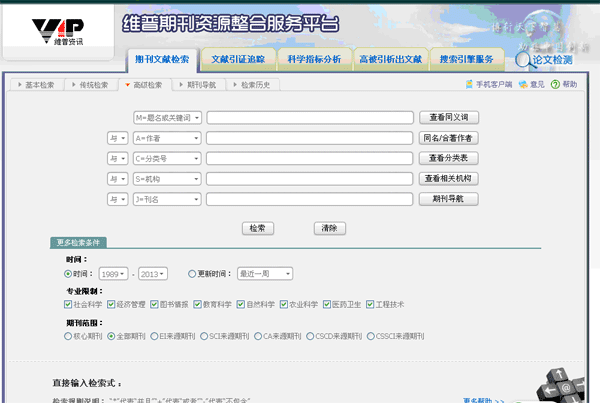This screenshot has width=600, height=403.
Task: Open the 更多帮助 link
Action: pyautogui.click(x=483, y=400)
